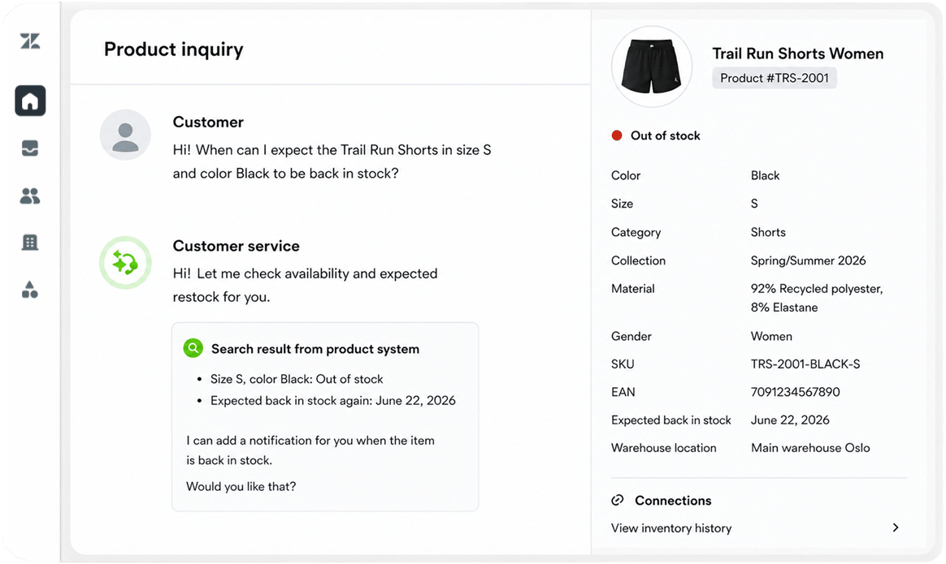Click the red Out of stock status dot
The width and height of the screenshot is (946, 564).
(617, 135)
